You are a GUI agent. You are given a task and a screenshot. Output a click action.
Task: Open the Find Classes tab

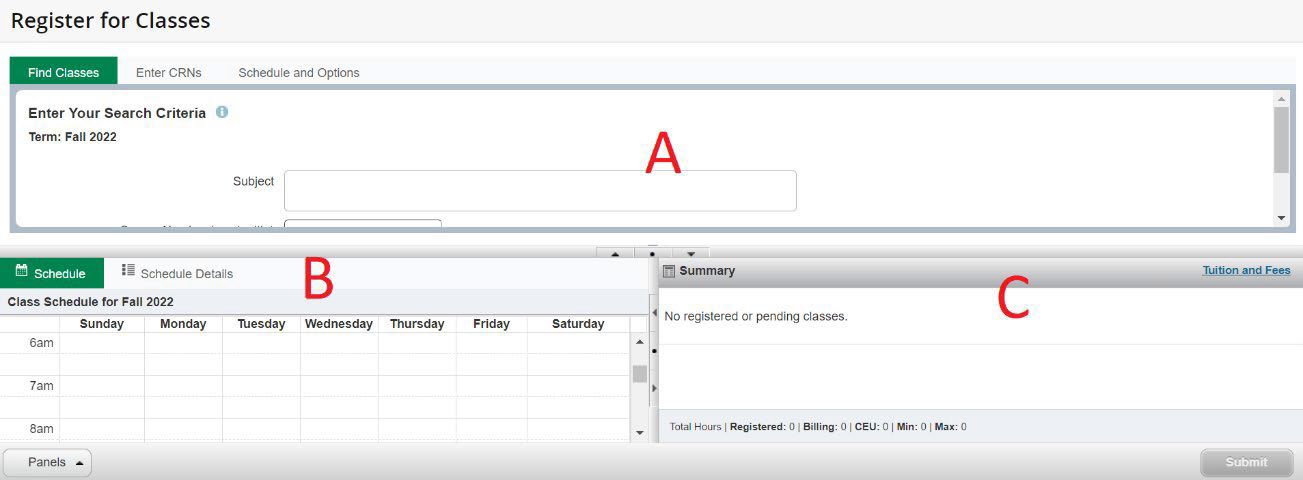(x=63, y=72)
